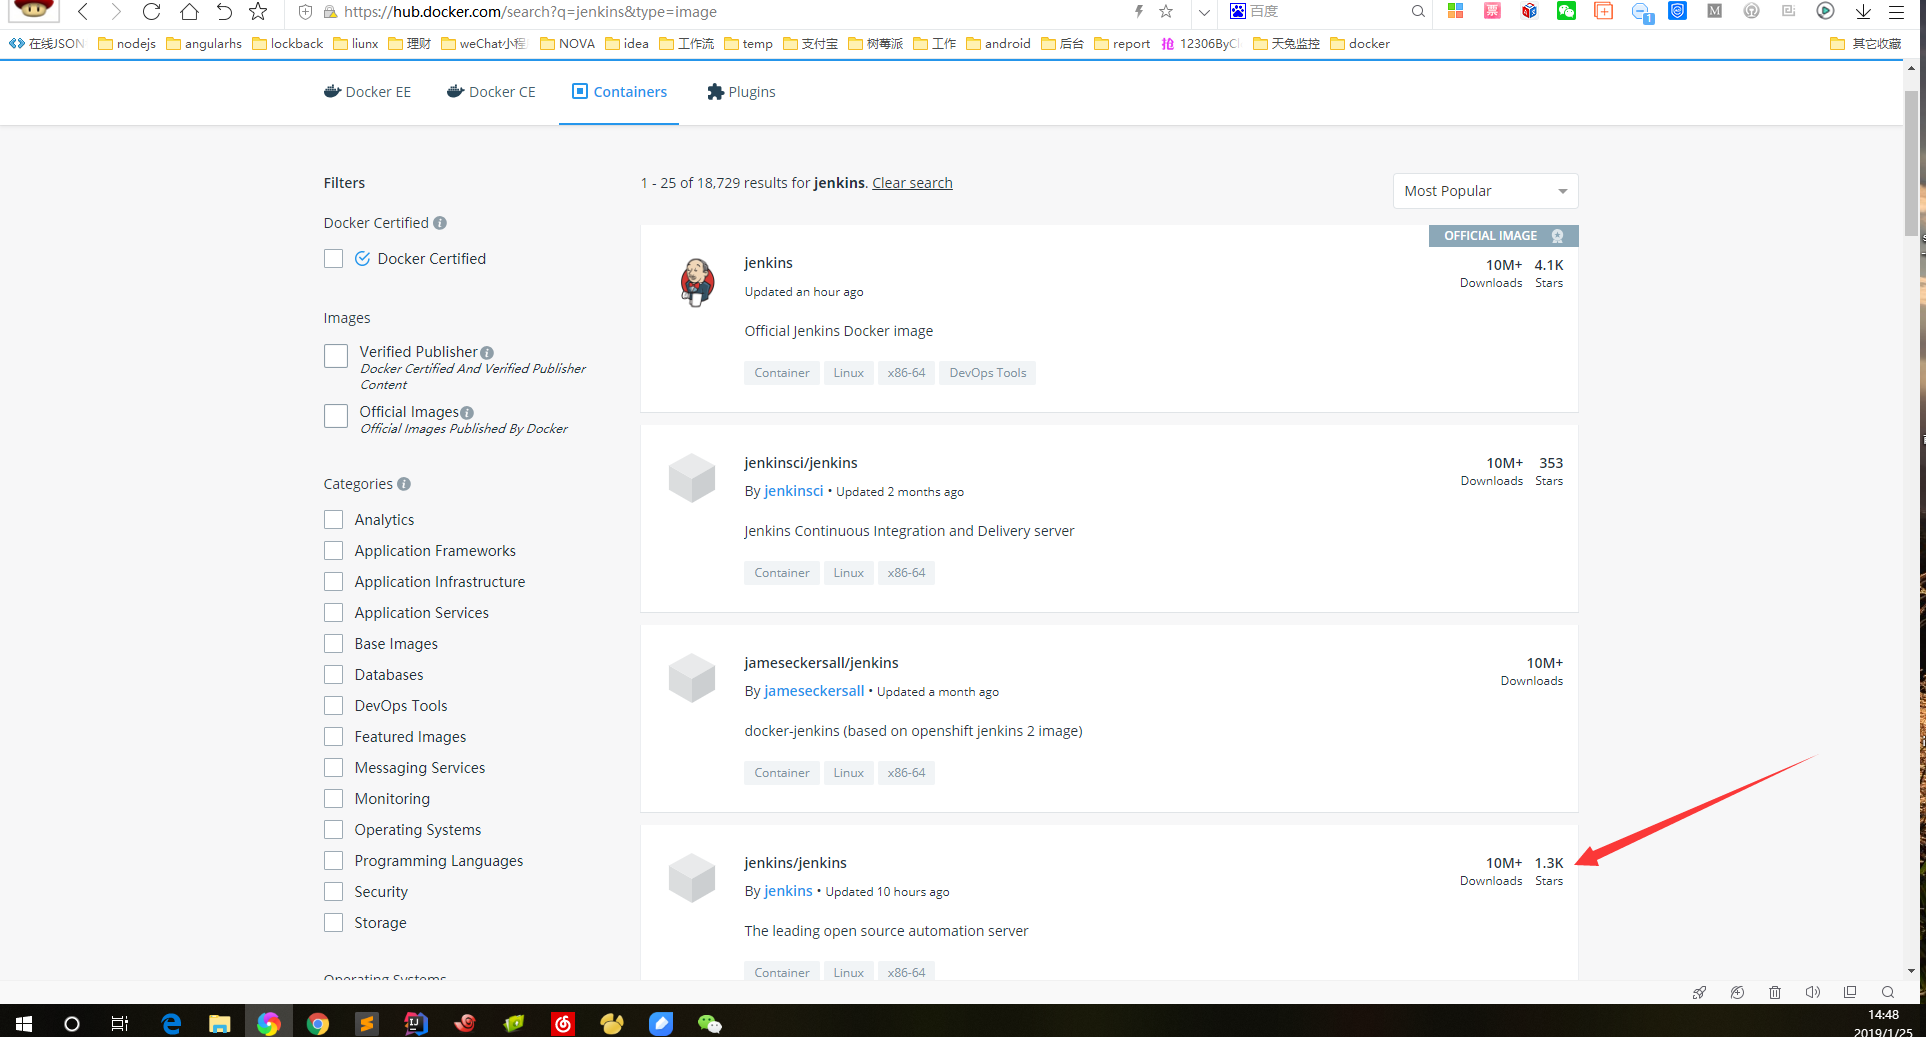This screenshot has width=1926, height=1037.
Task: Switch to the Docker CE tab
Action: click(x=491, y=92)
